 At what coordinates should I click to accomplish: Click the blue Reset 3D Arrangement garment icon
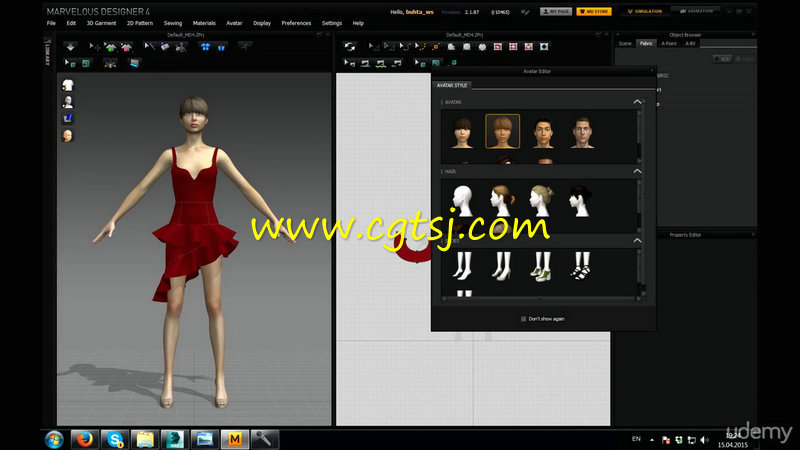pos(221,47)
